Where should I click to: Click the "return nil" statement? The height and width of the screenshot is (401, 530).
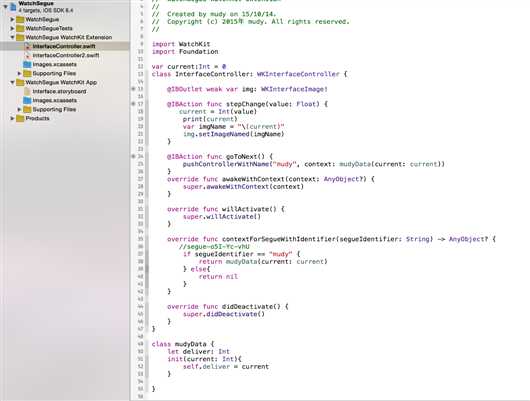pos(218,277)
